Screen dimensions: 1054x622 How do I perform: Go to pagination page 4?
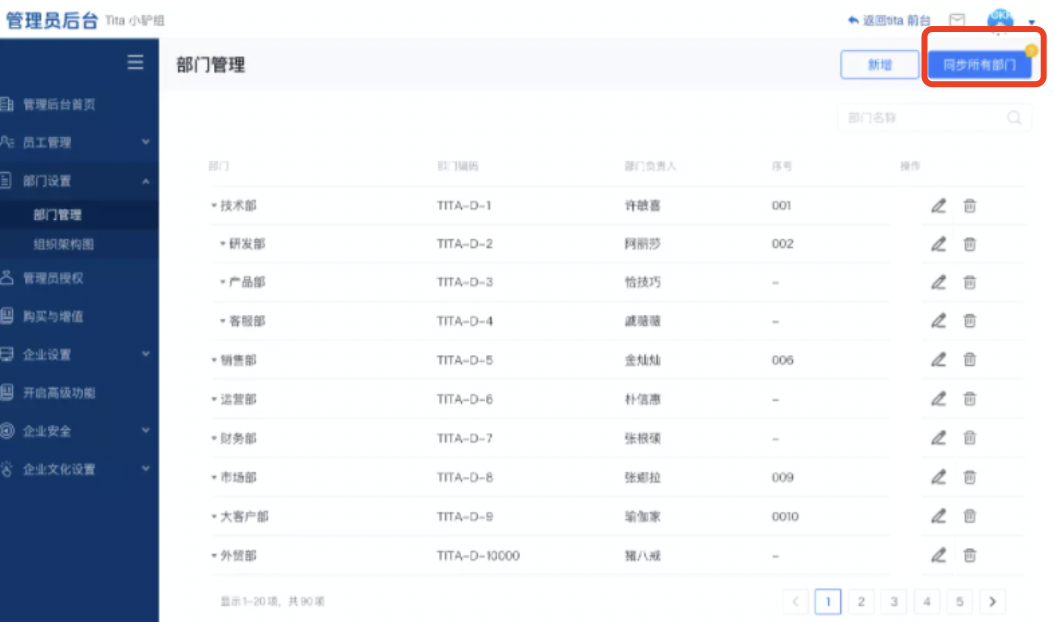coord(926,602)
